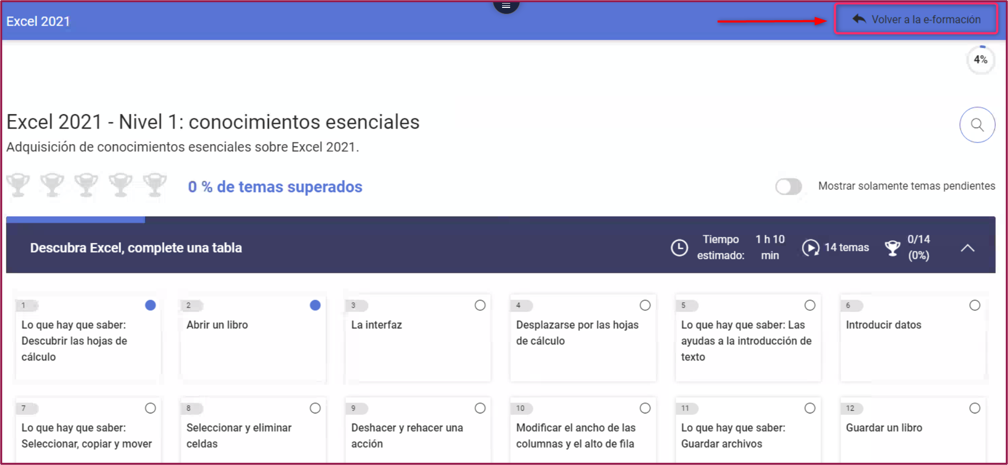The width and height of the screenshot is (1008, 465).
Task: Open topic Guardar un libro
Action: click(913, 430)
